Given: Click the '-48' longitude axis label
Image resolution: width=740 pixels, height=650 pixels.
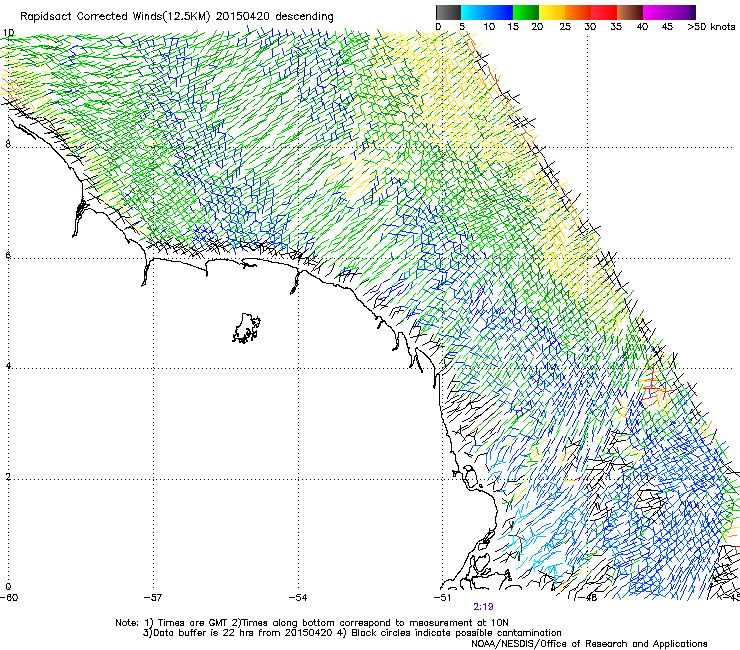Looking at the screenshot, I should [x=588, y=598].
